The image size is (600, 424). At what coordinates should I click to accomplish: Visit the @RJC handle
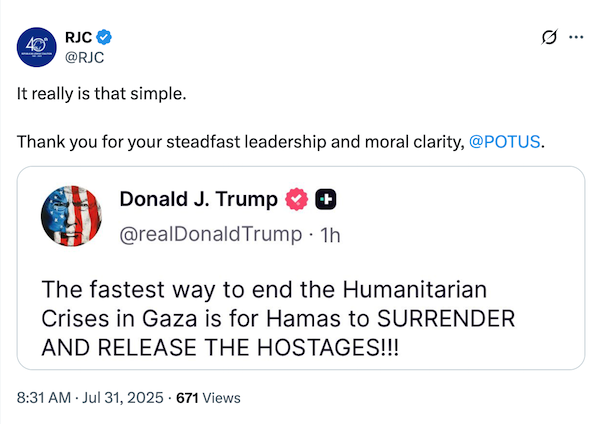(x=85, y=56)
